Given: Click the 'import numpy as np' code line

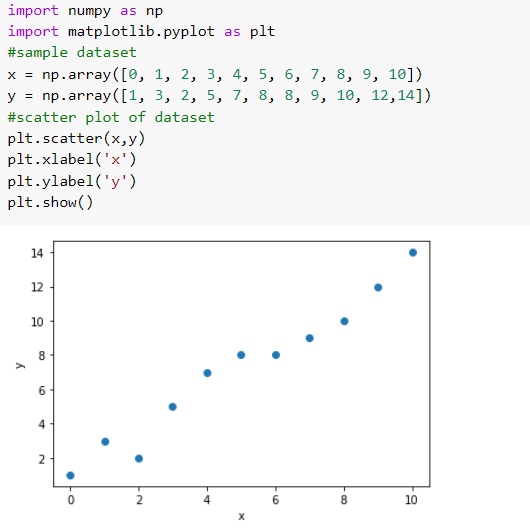Looking at the screenshot, I should pos(85,10).
